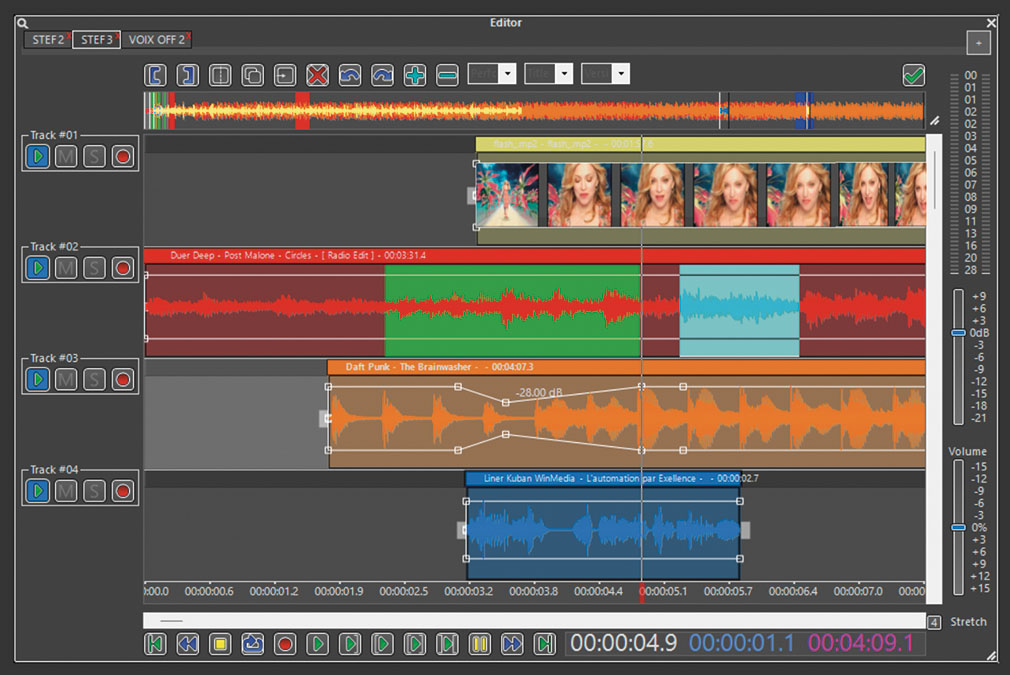
Task: Solo Track #03 using the S button
Action: [x=94, y=379]
